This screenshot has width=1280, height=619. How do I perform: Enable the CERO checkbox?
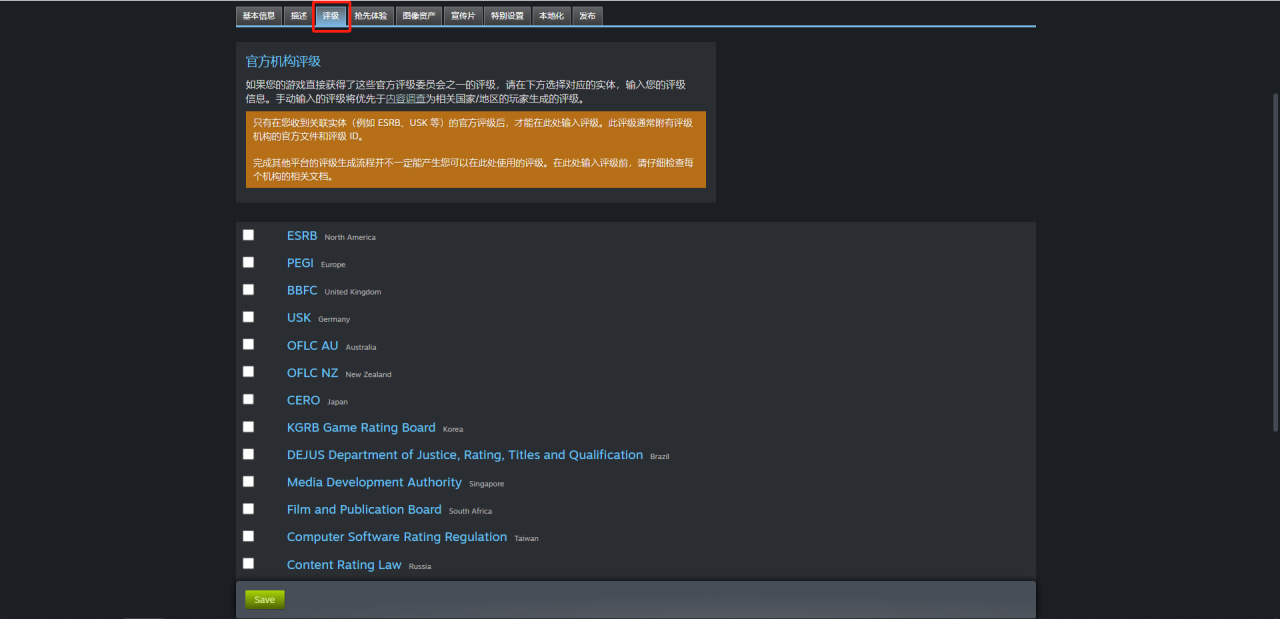248,399
